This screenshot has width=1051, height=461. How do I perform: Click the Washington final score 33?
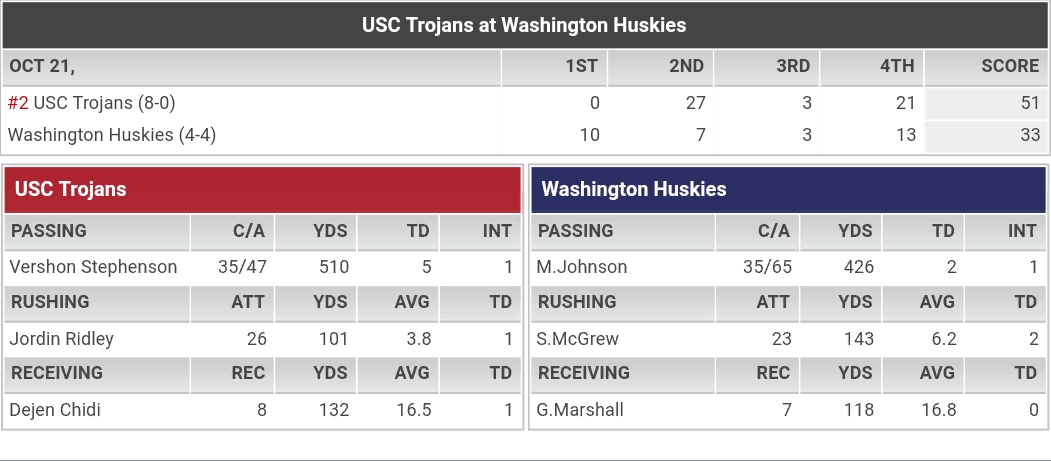(x=1030, y=135)
